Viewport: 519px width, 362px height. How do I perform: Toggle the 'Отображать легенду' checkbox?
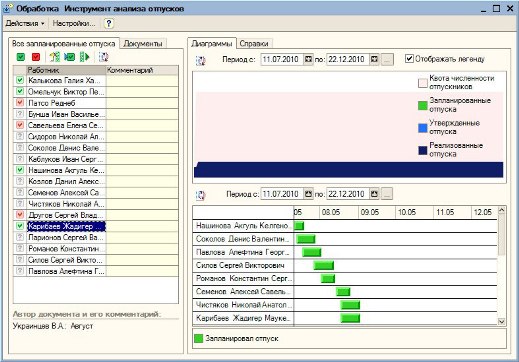[x=409, y=59]
